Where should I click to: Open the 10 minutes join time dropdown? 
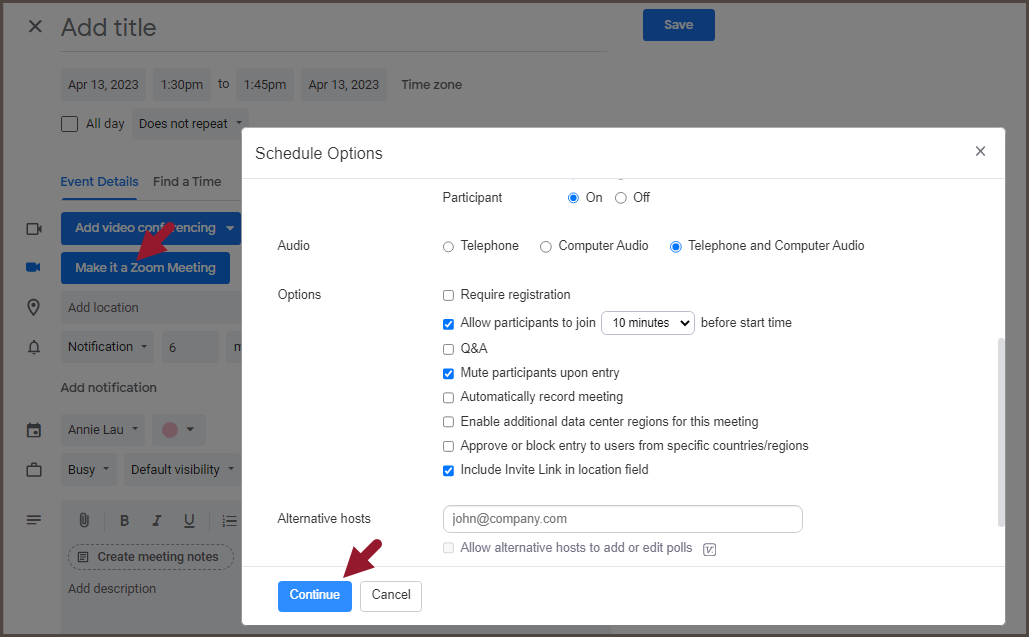point(647,323)
